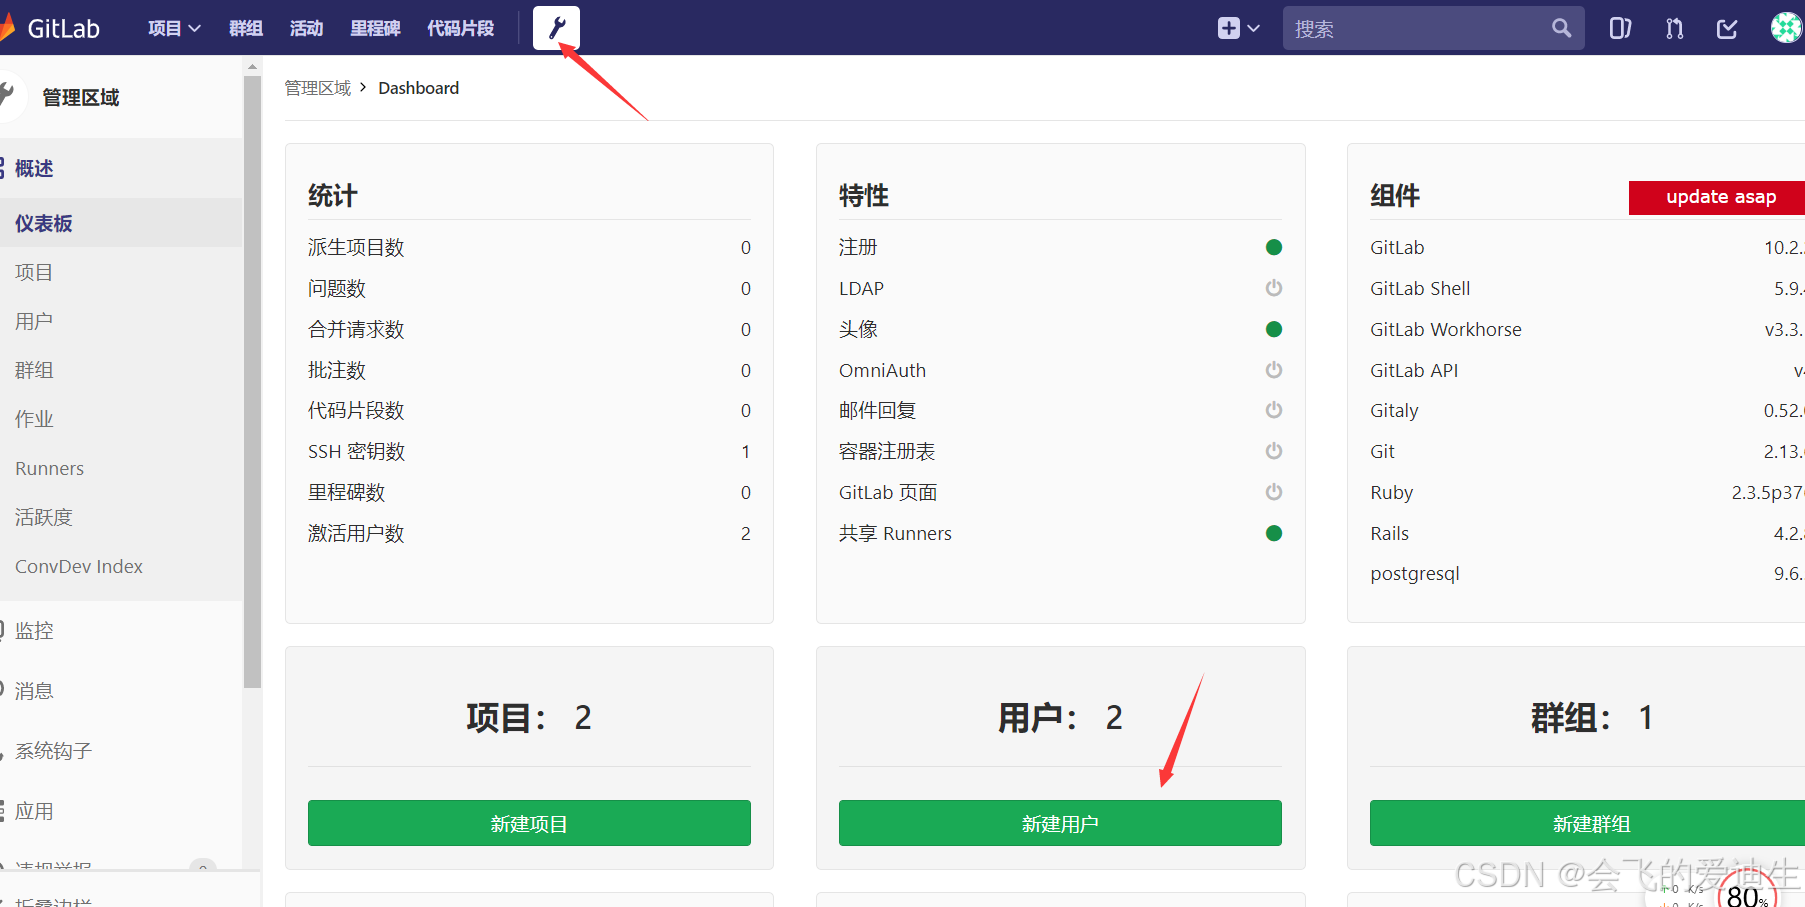This screenshot has height=907, width=1805.
Task: Click the 里程碑数 statistic row
Action: 529,492
